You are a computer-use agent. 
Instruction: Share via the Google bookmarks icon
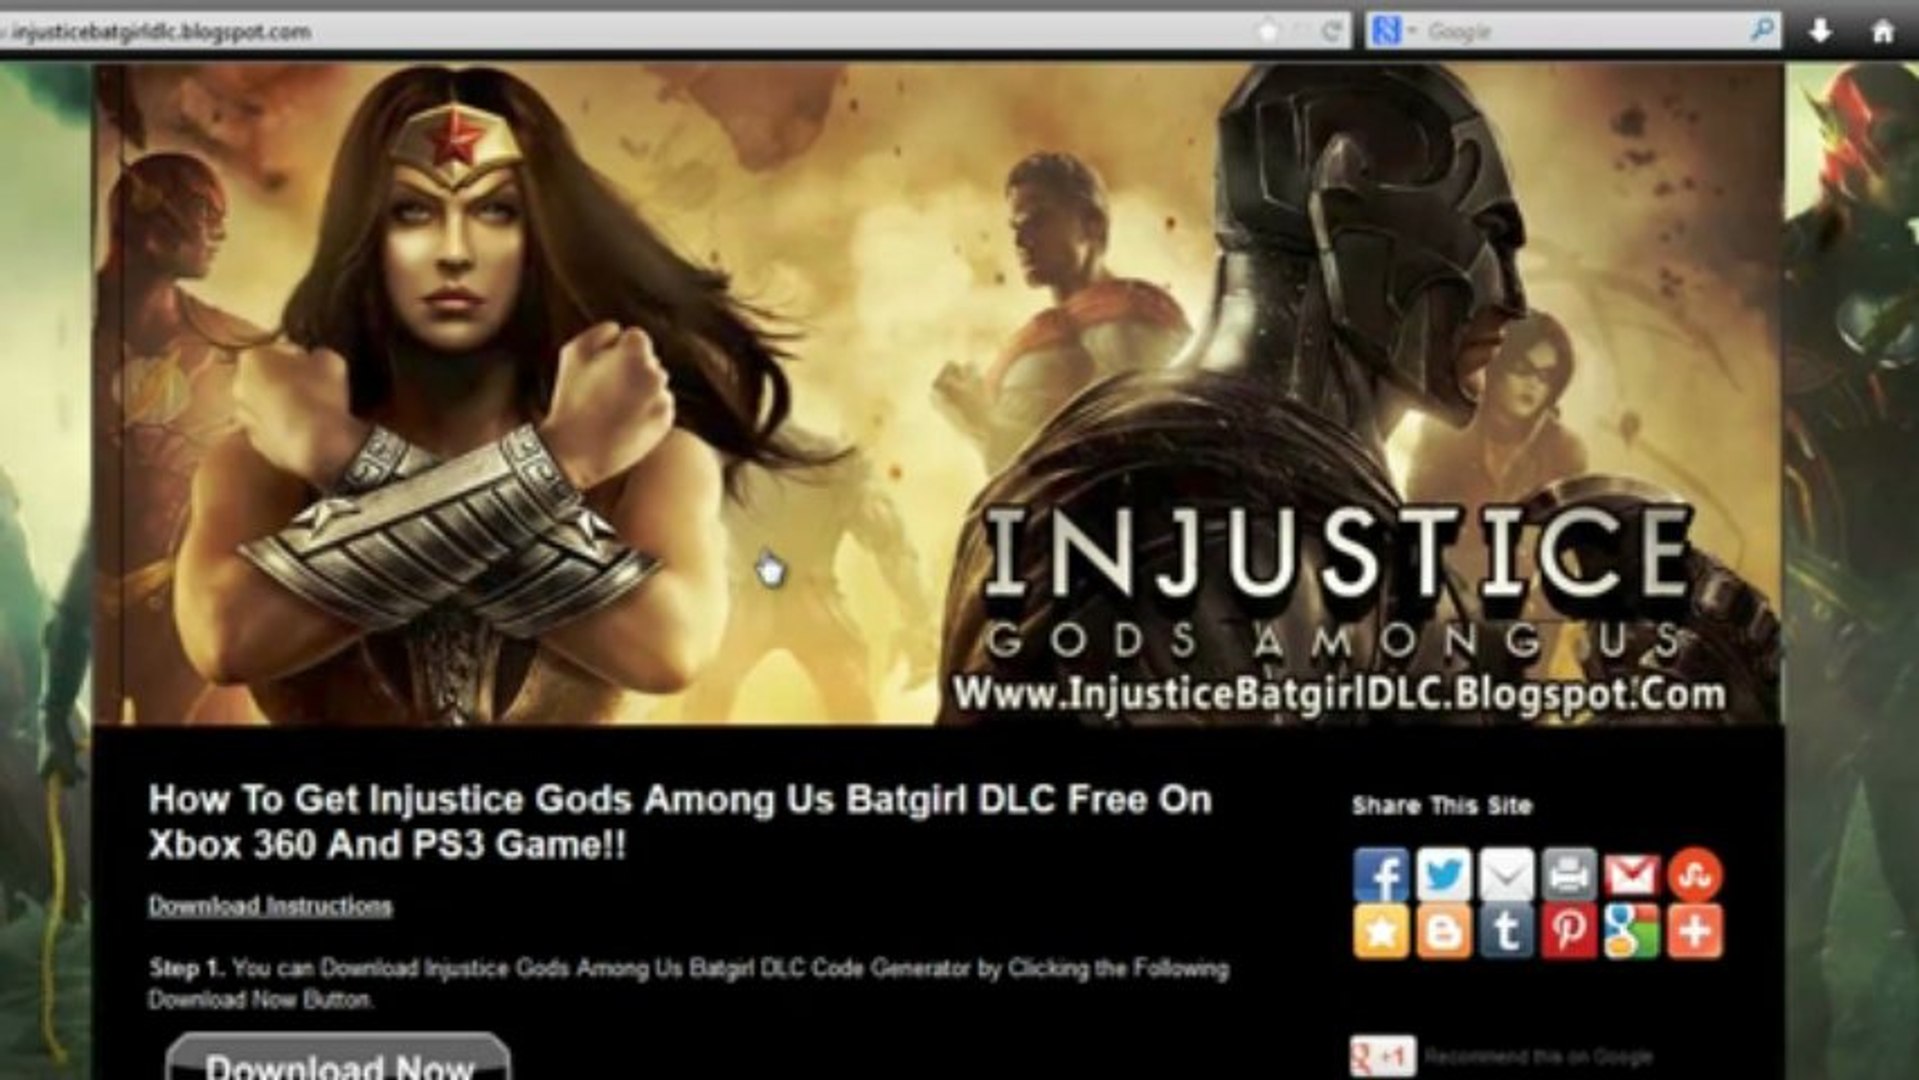(x=1632, y=932)
